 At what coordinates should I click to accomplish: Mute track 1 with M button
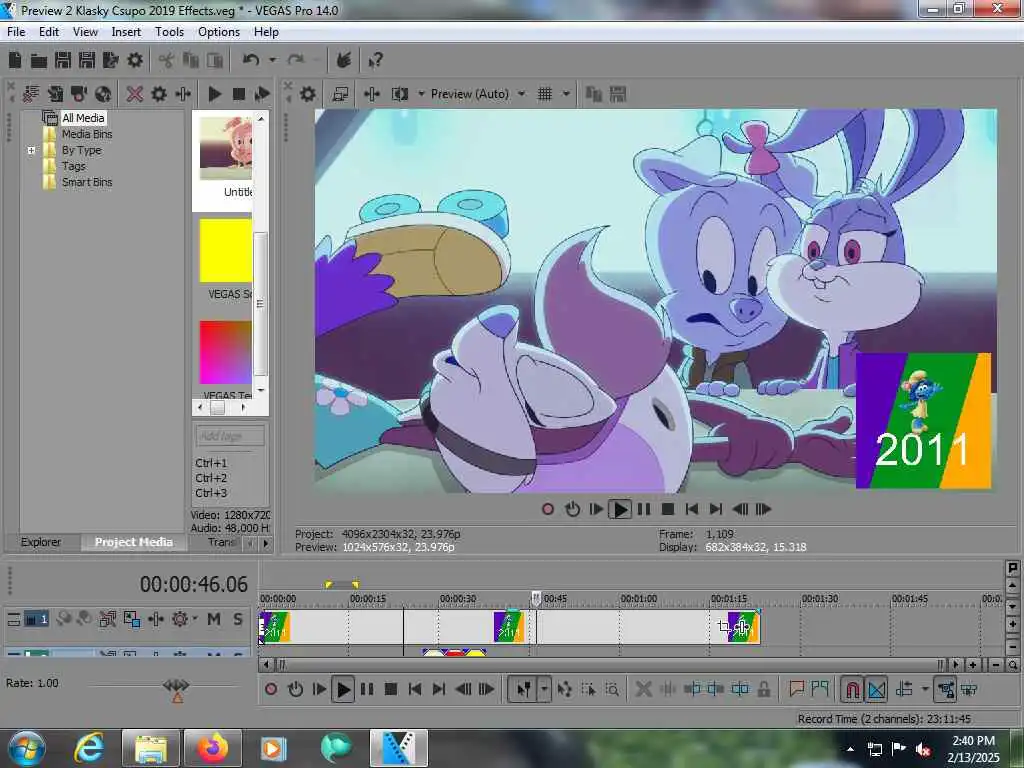coord(214,619)
